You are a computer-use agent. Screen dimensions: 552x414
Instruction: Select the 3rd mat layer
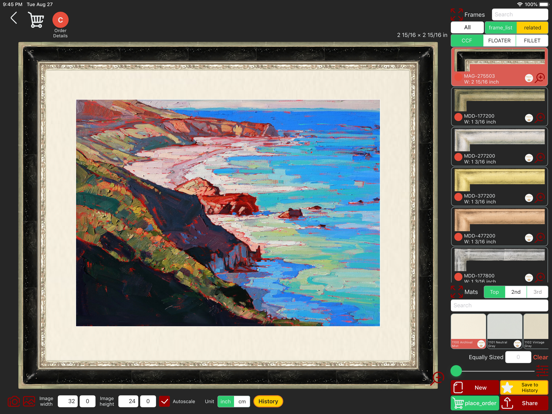(537, 292)
